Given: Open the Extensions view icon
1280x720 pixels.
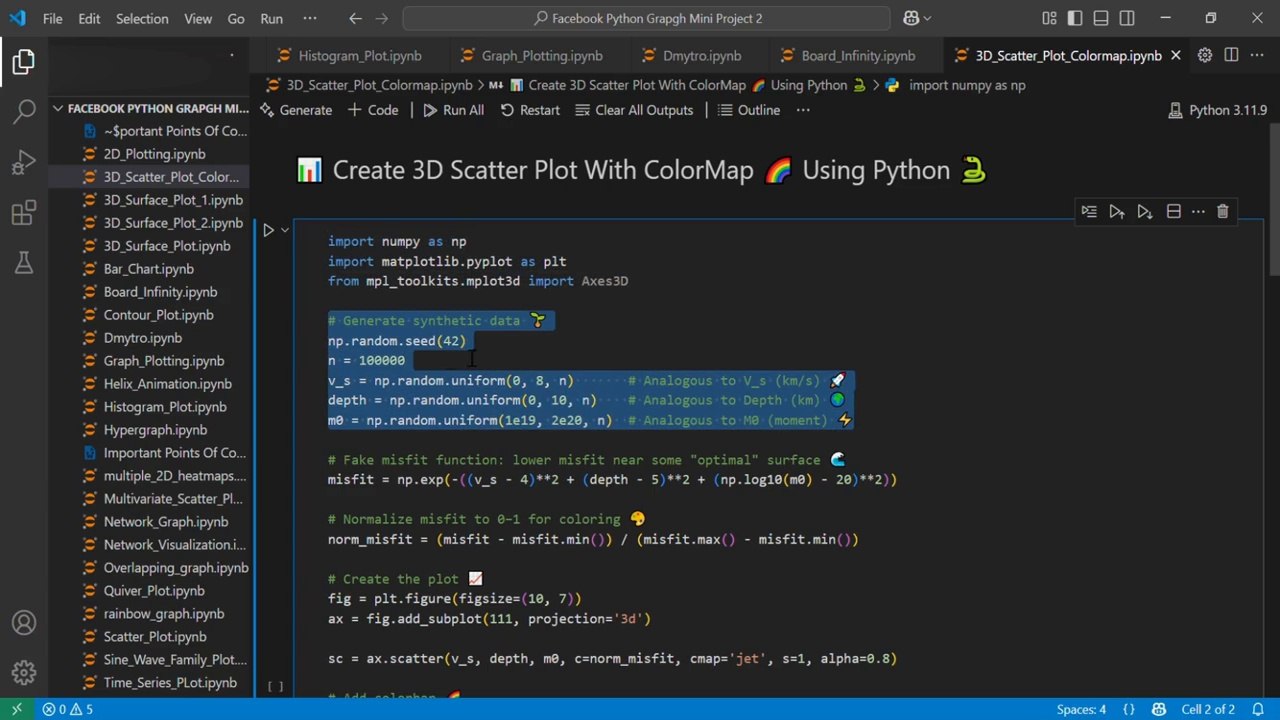Looking at the screenshot, I should (x=24, y=213).
